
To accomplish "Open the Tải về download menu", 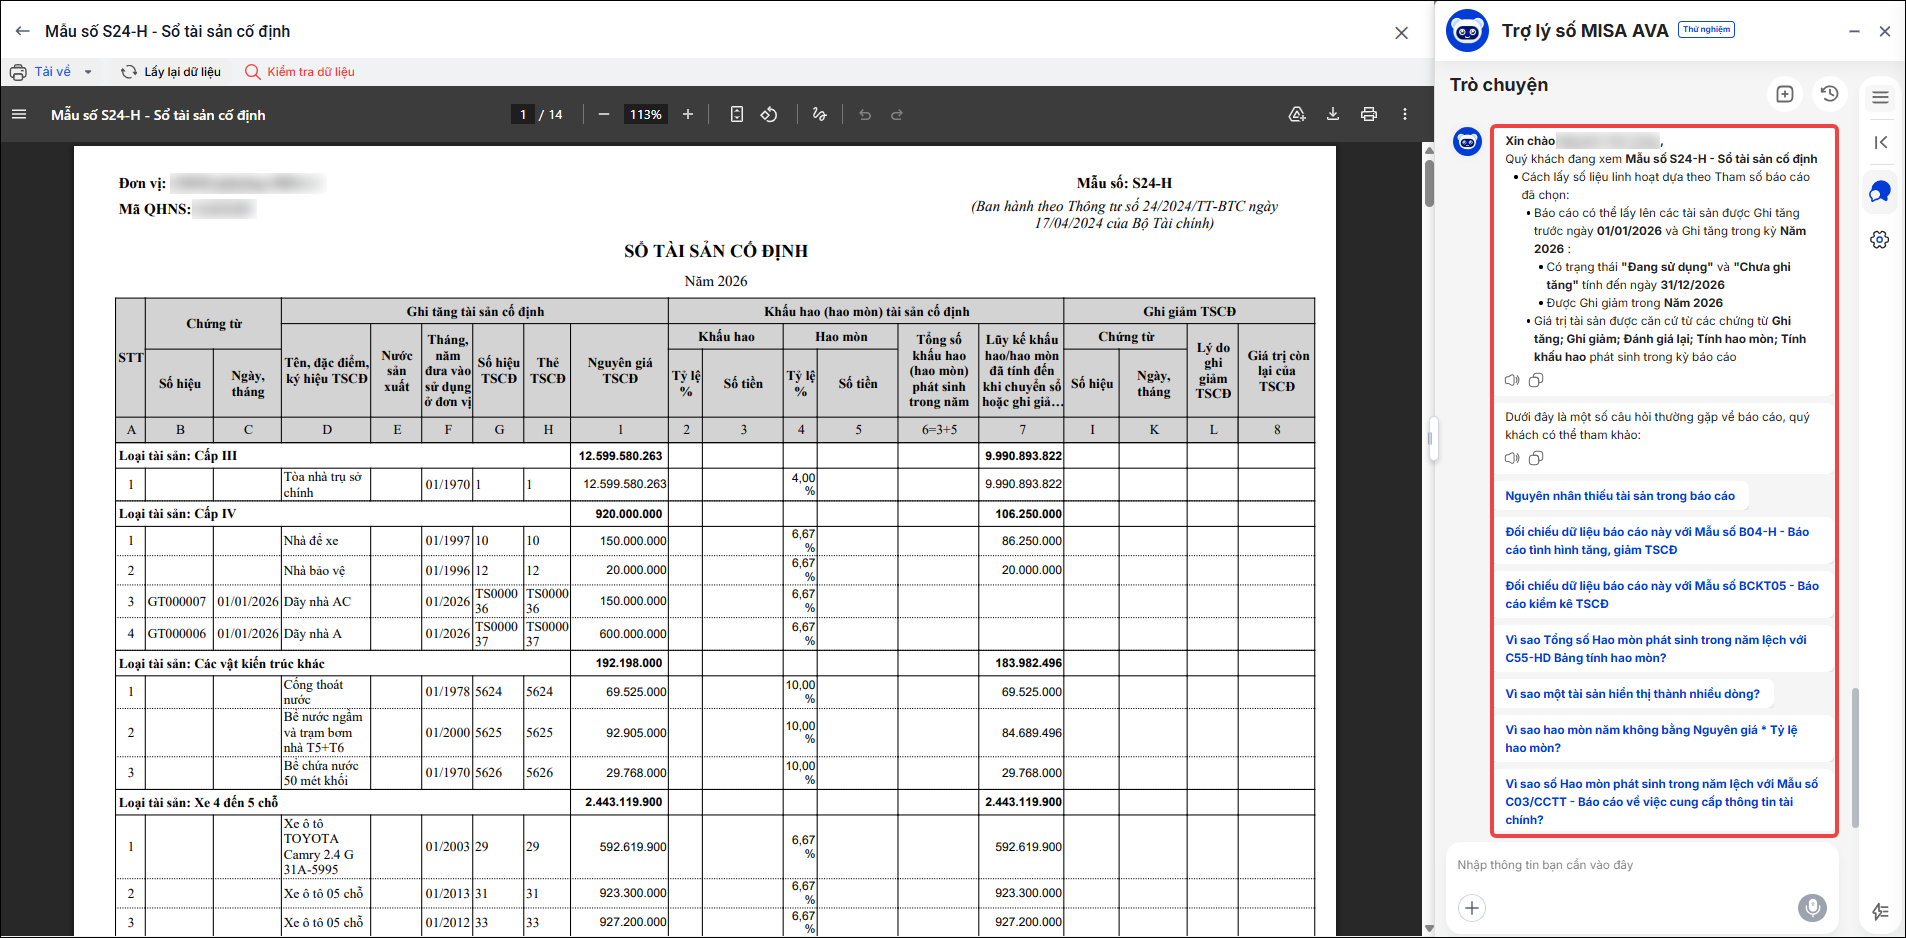I will click(x=88, y=72).
